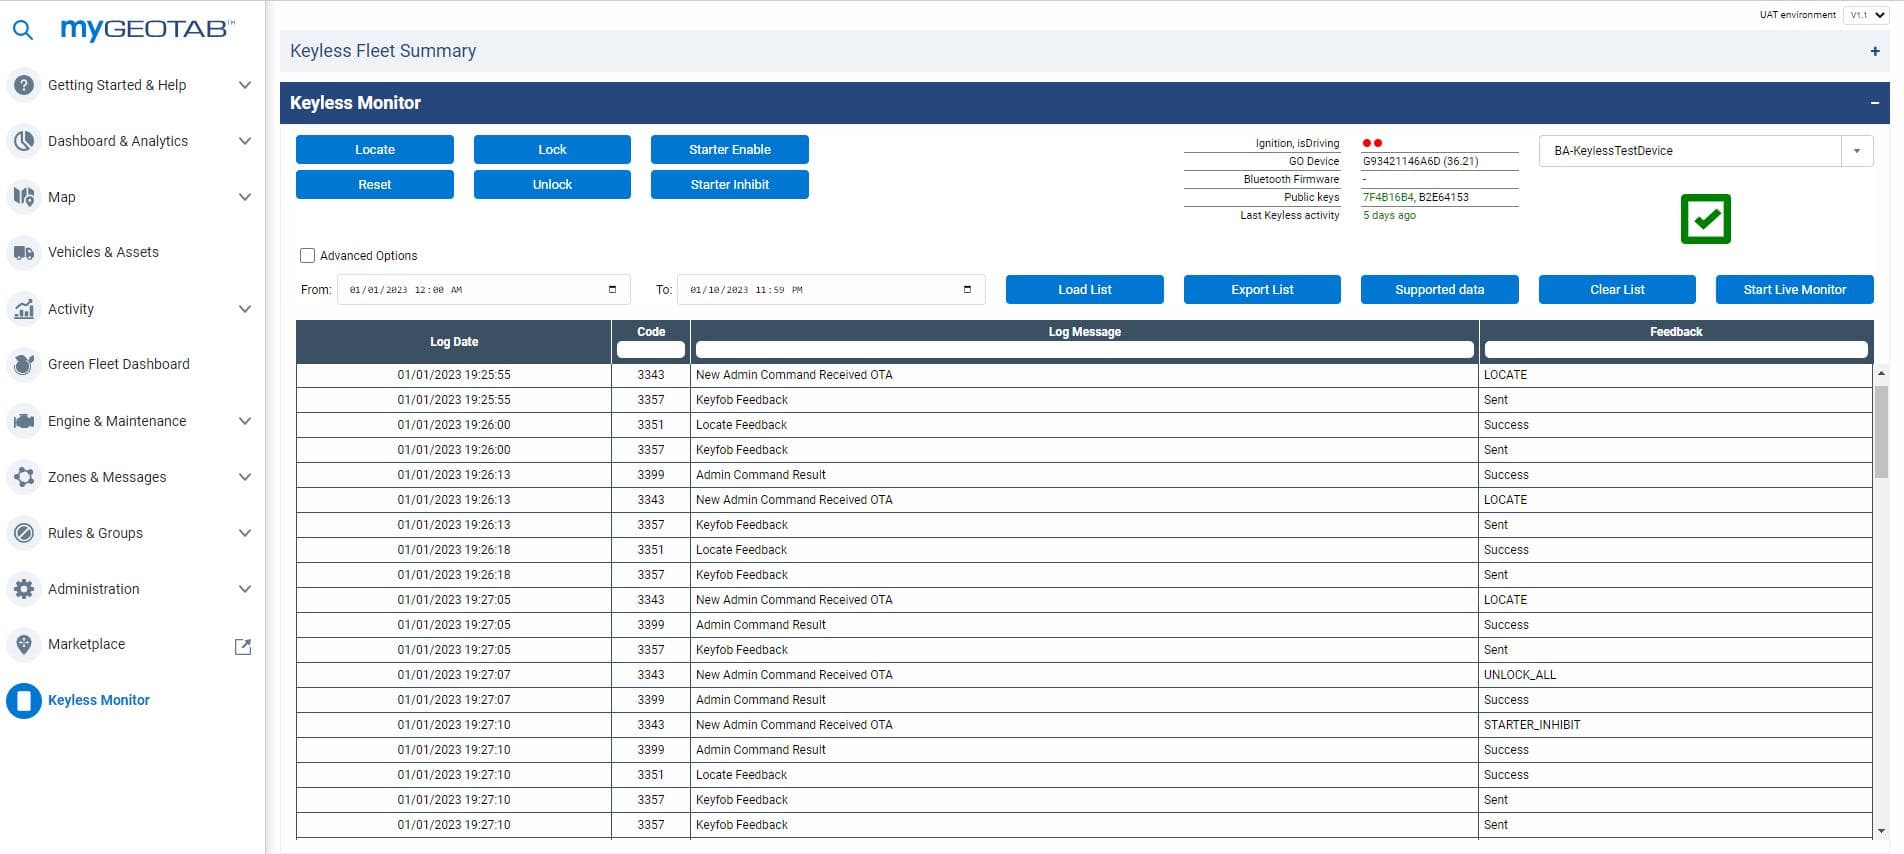Expand the Keyless Fleet Summary panel
The image size is (1904, 854).
coord(1875,51)
